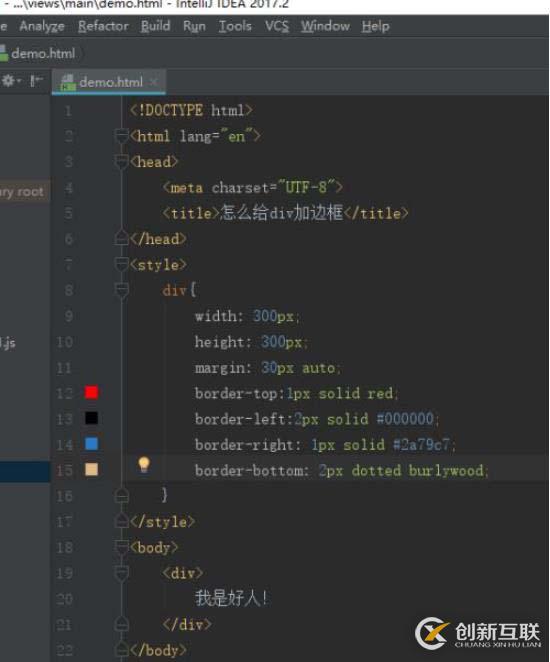Open the Tools menu
The image size is (550, 662).
(x=235, y=26)
